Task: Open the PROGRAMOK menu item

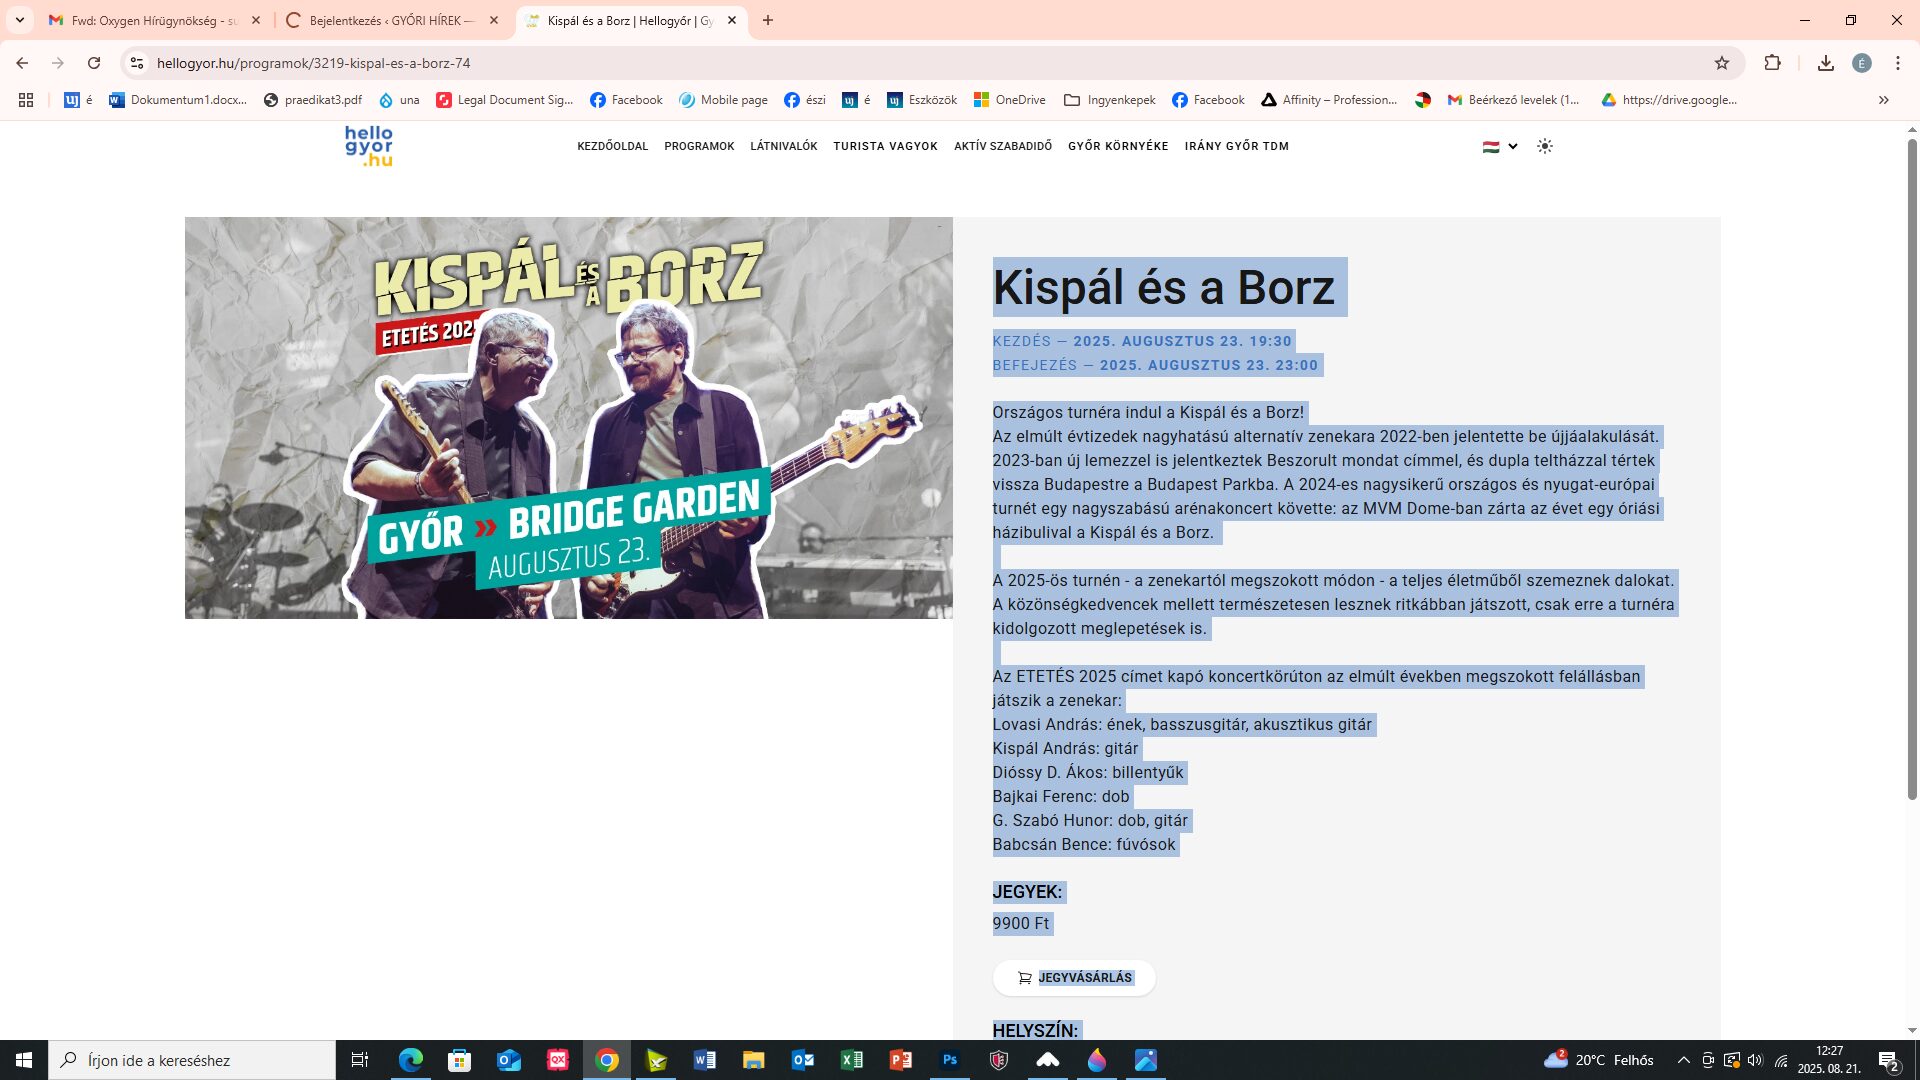Action: [x=699, y=146]
